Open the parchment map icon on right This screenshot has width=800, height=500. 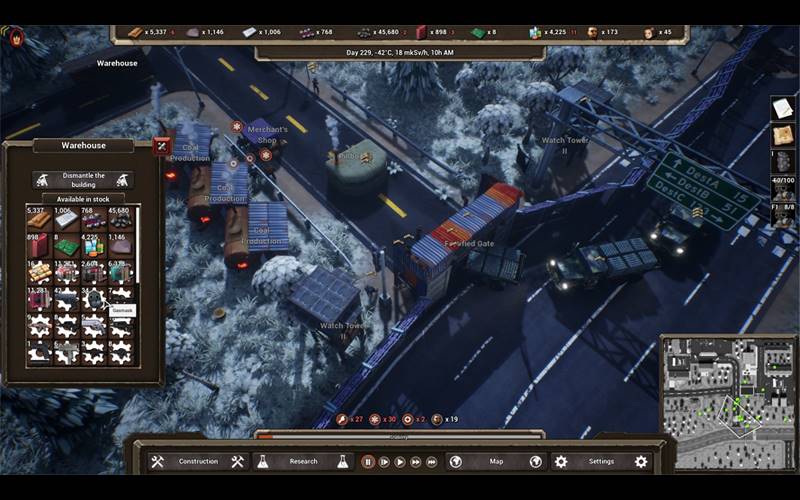pos(783,135)
